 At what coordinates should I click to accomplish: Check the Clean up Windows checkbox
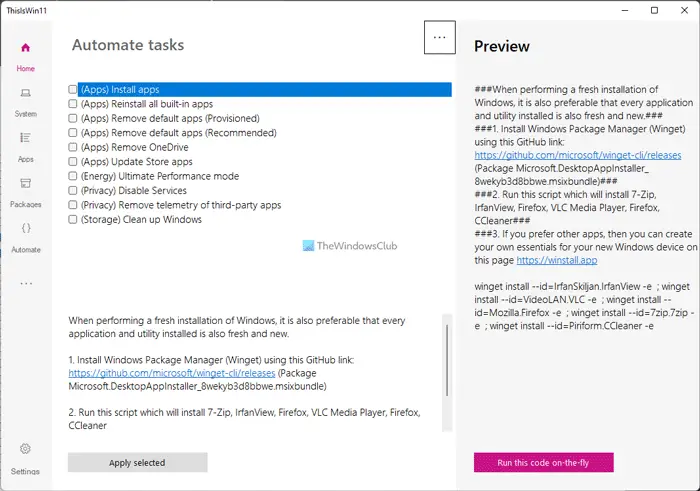tap(73, 220)
